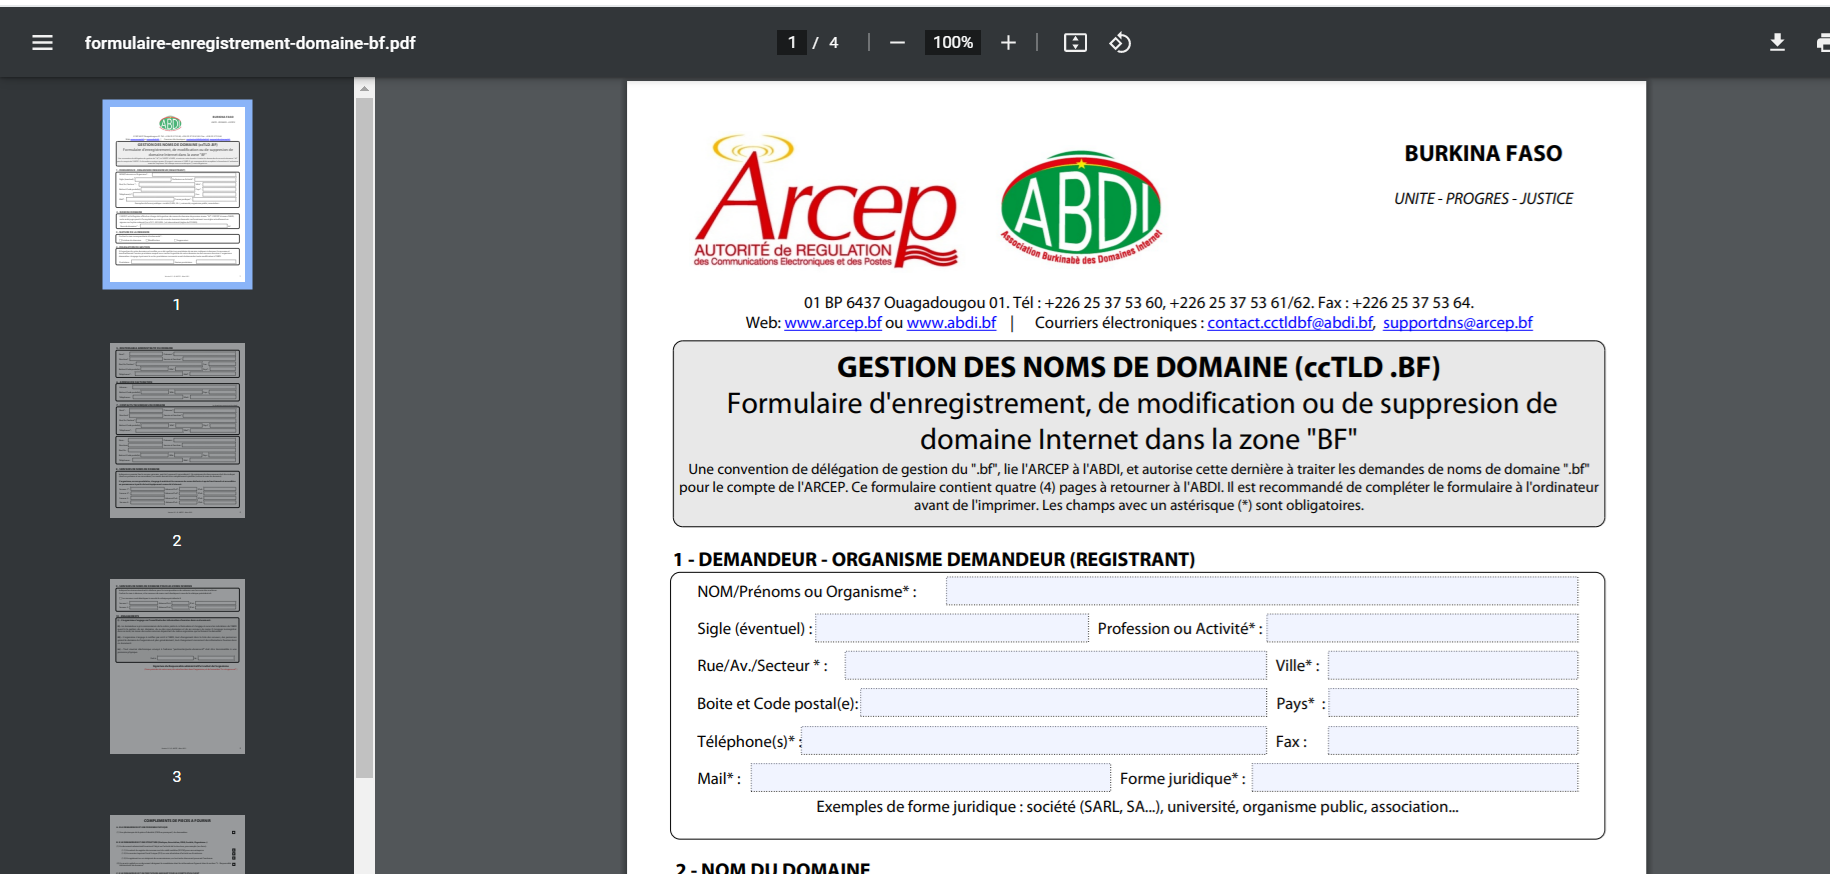Click the total page count 4
This screenshot has width=1830, height=874.
pyautogui.click(x=833, y=43)
